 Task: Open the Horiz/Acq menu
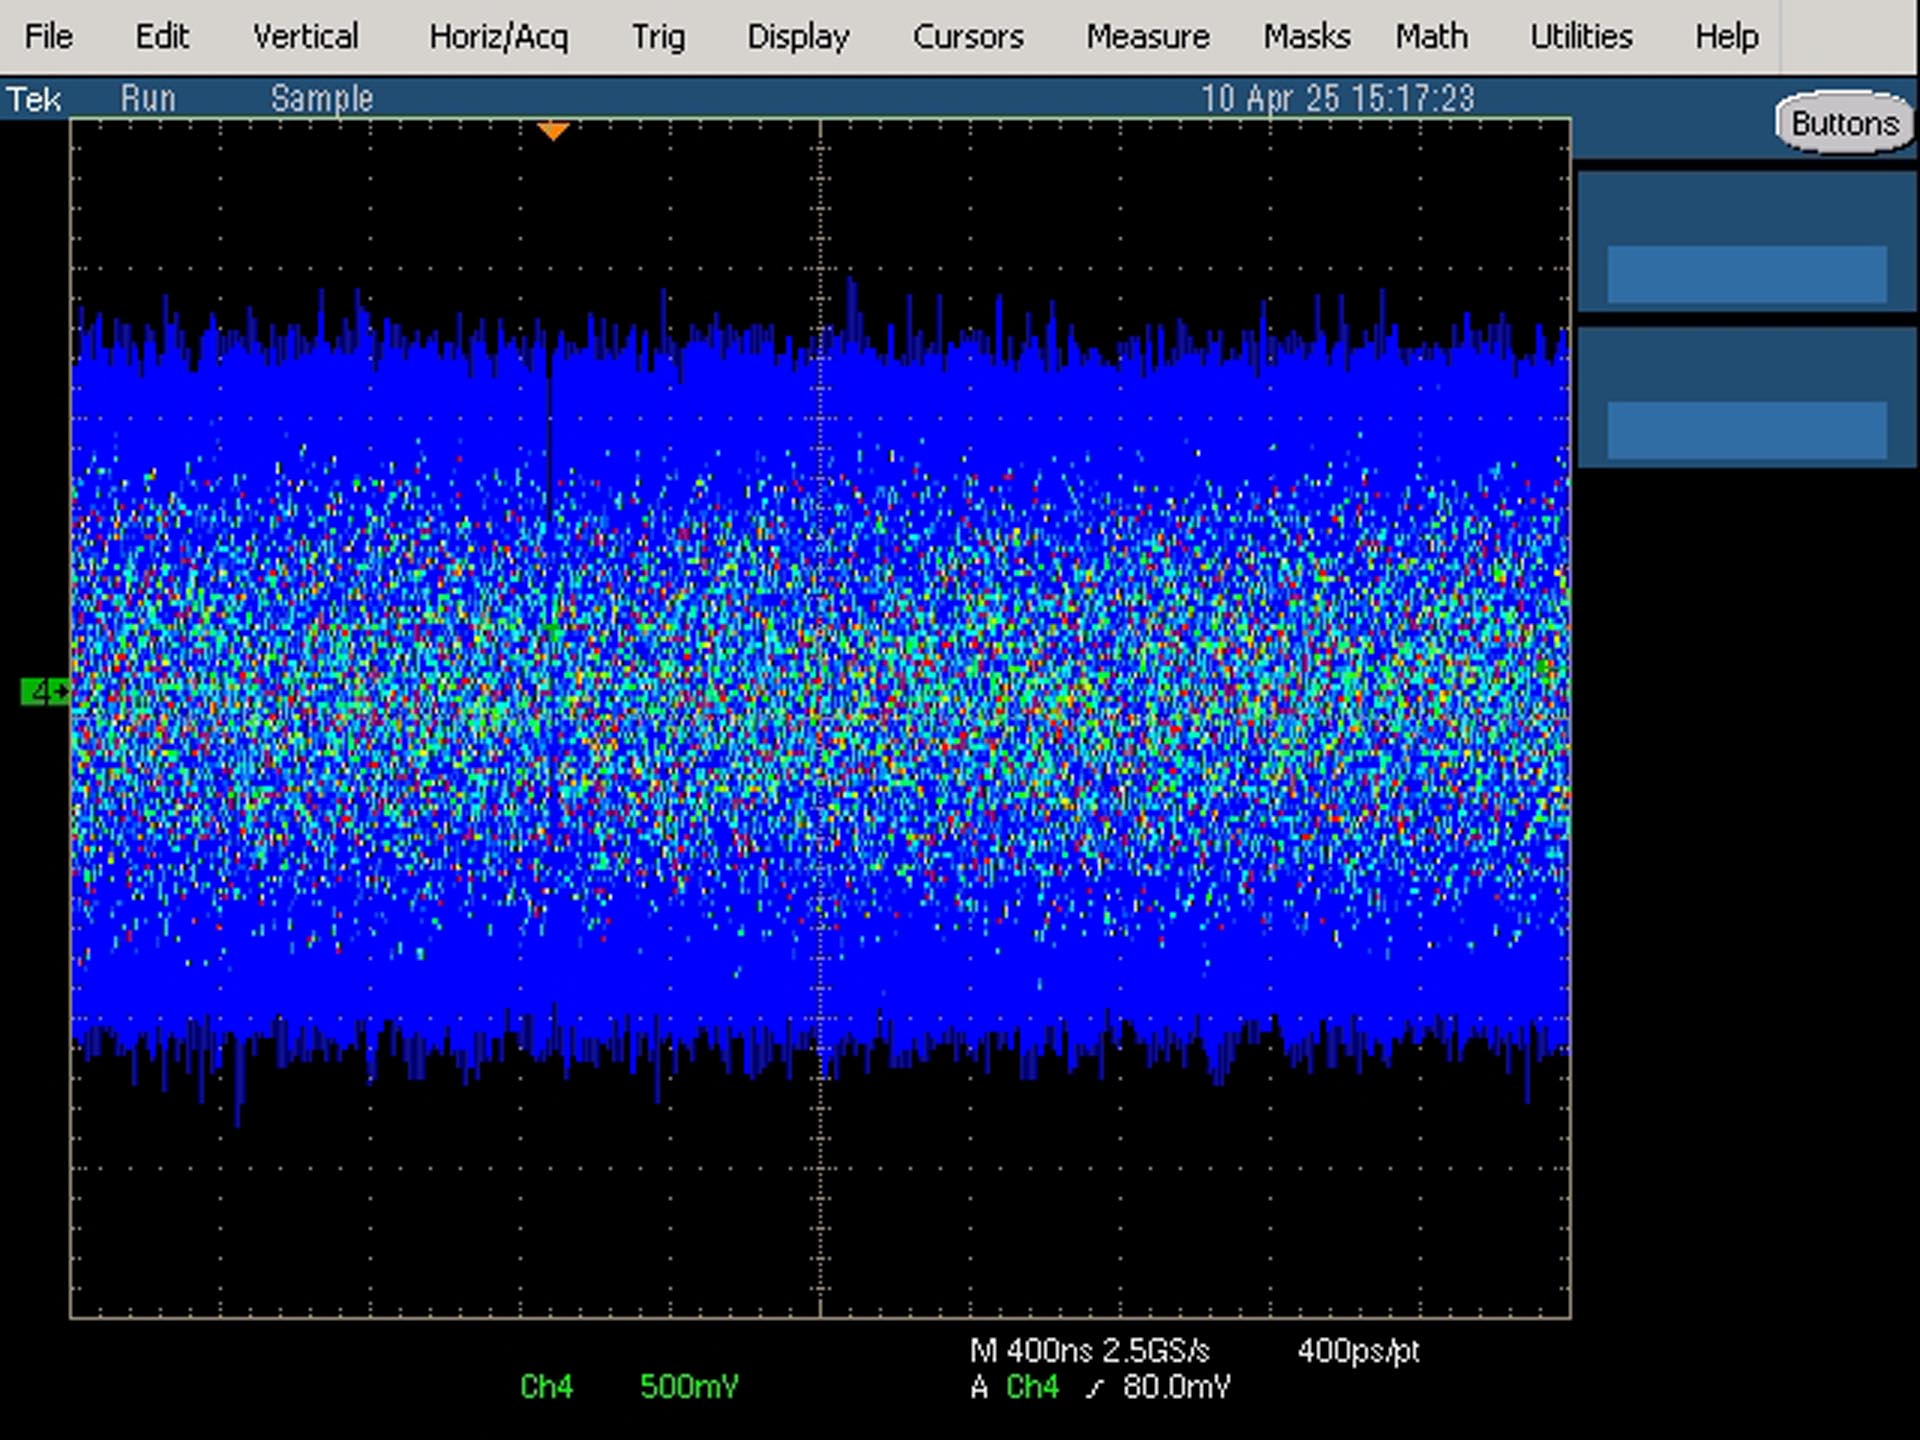498,37
